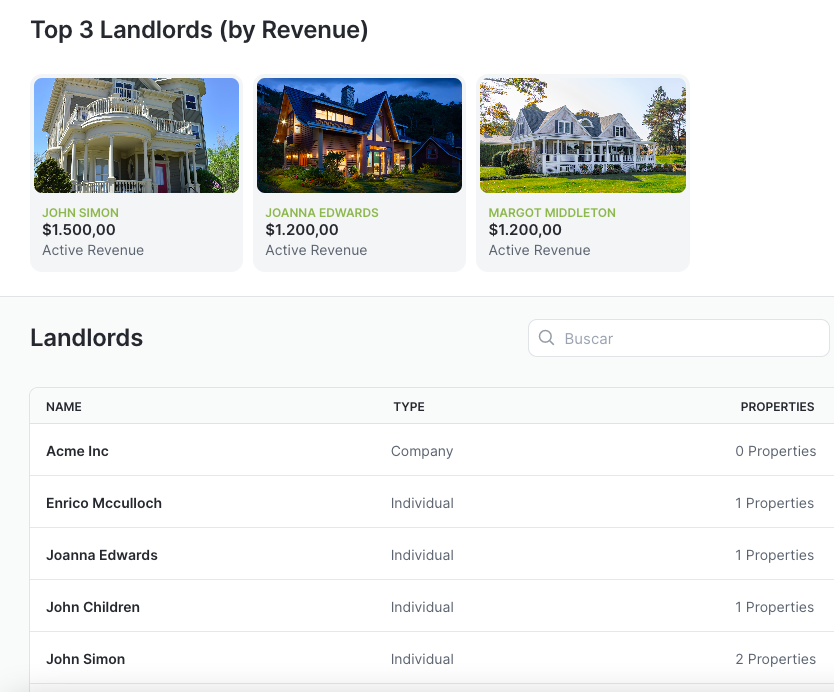Click the Top 3 Landlords heading
This screenshot has height=692, width=834.
click(199, 30)
